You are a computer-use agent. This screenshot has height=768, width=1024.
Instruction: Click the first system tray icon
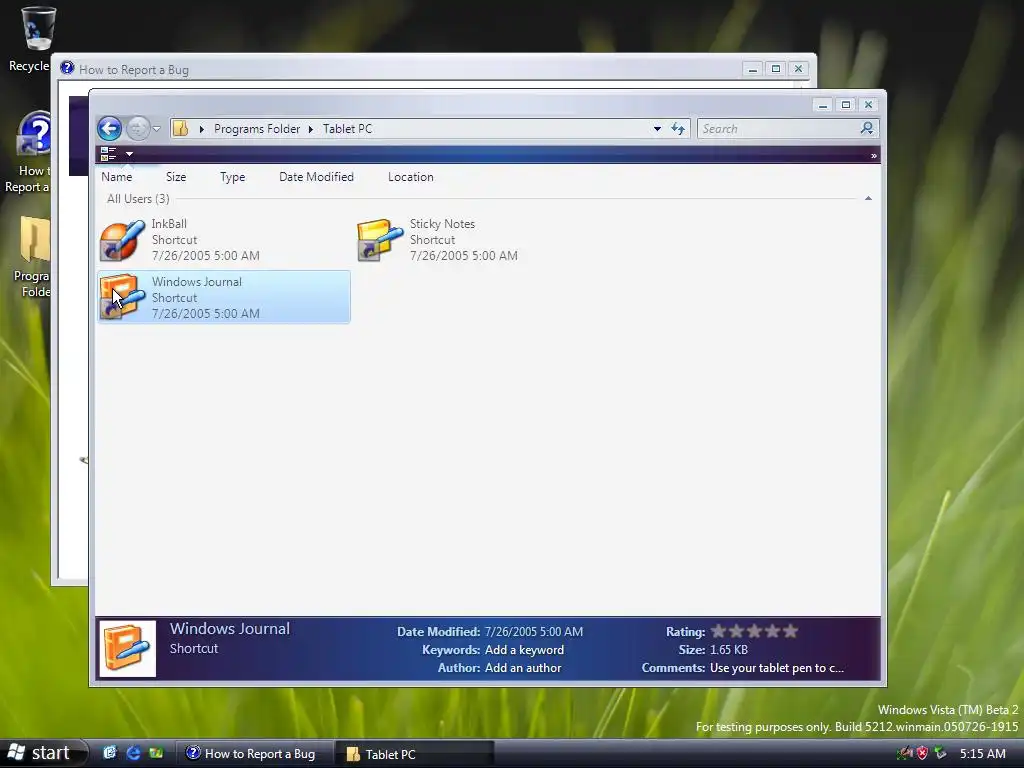click(904, 753)
